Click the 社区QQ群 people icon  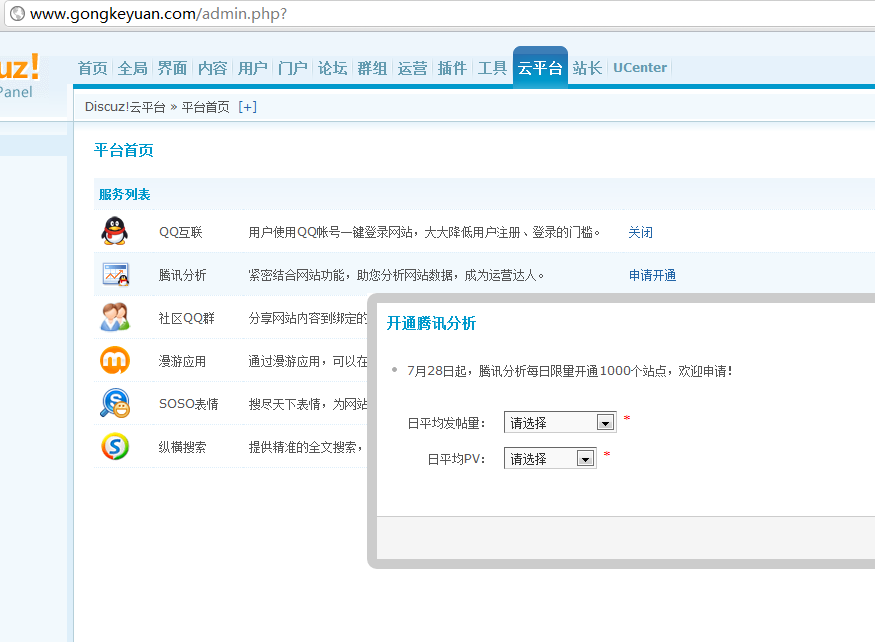point(115,317)
